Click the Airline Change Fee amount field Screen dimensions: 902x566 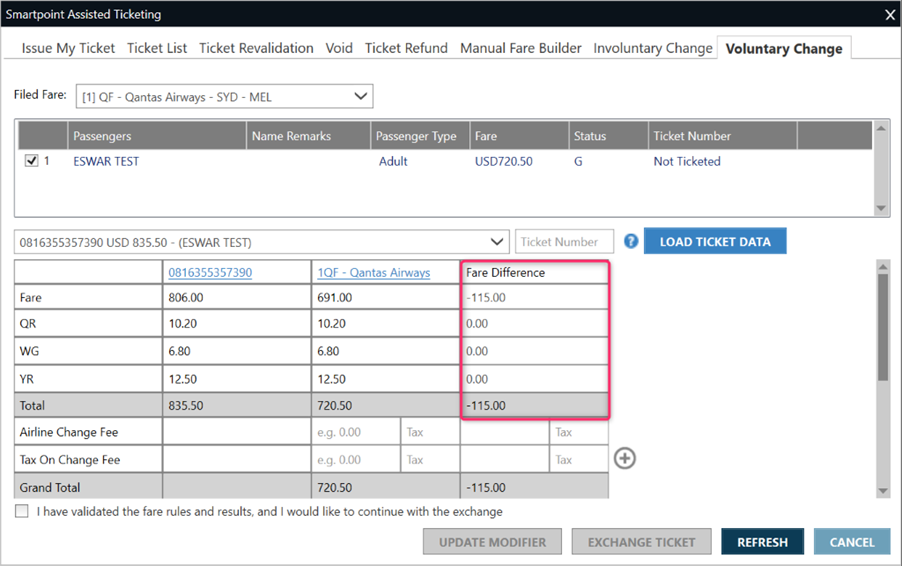[x=356, y=433]
